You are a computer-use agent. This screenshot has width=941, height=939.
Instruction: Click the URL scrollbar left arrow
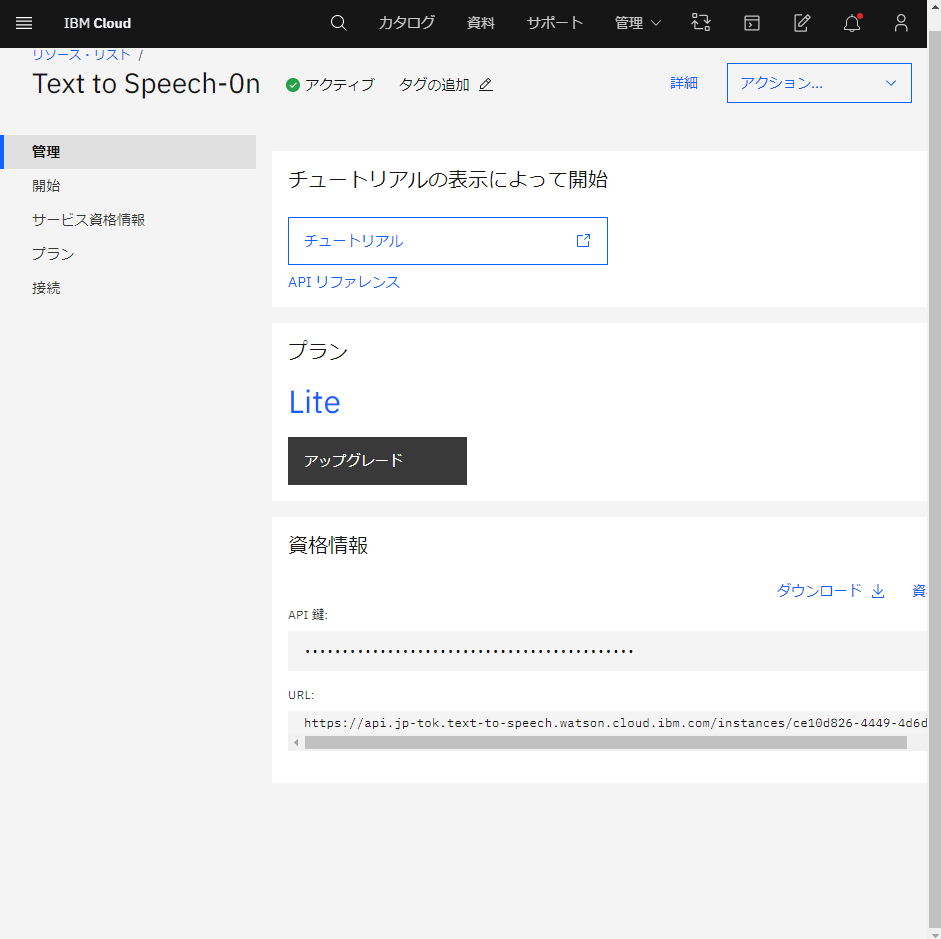(296, 743)
